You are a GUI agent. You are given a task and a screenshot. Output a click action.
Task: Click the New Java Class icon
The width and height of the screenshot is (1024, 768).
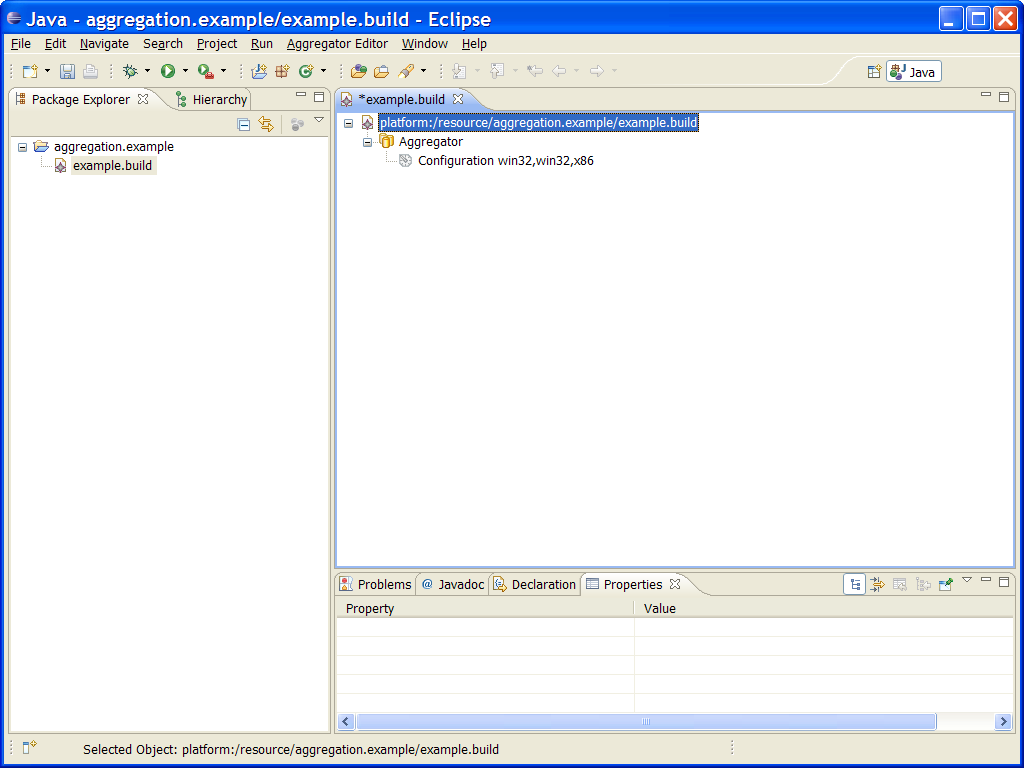pos(306,71)
